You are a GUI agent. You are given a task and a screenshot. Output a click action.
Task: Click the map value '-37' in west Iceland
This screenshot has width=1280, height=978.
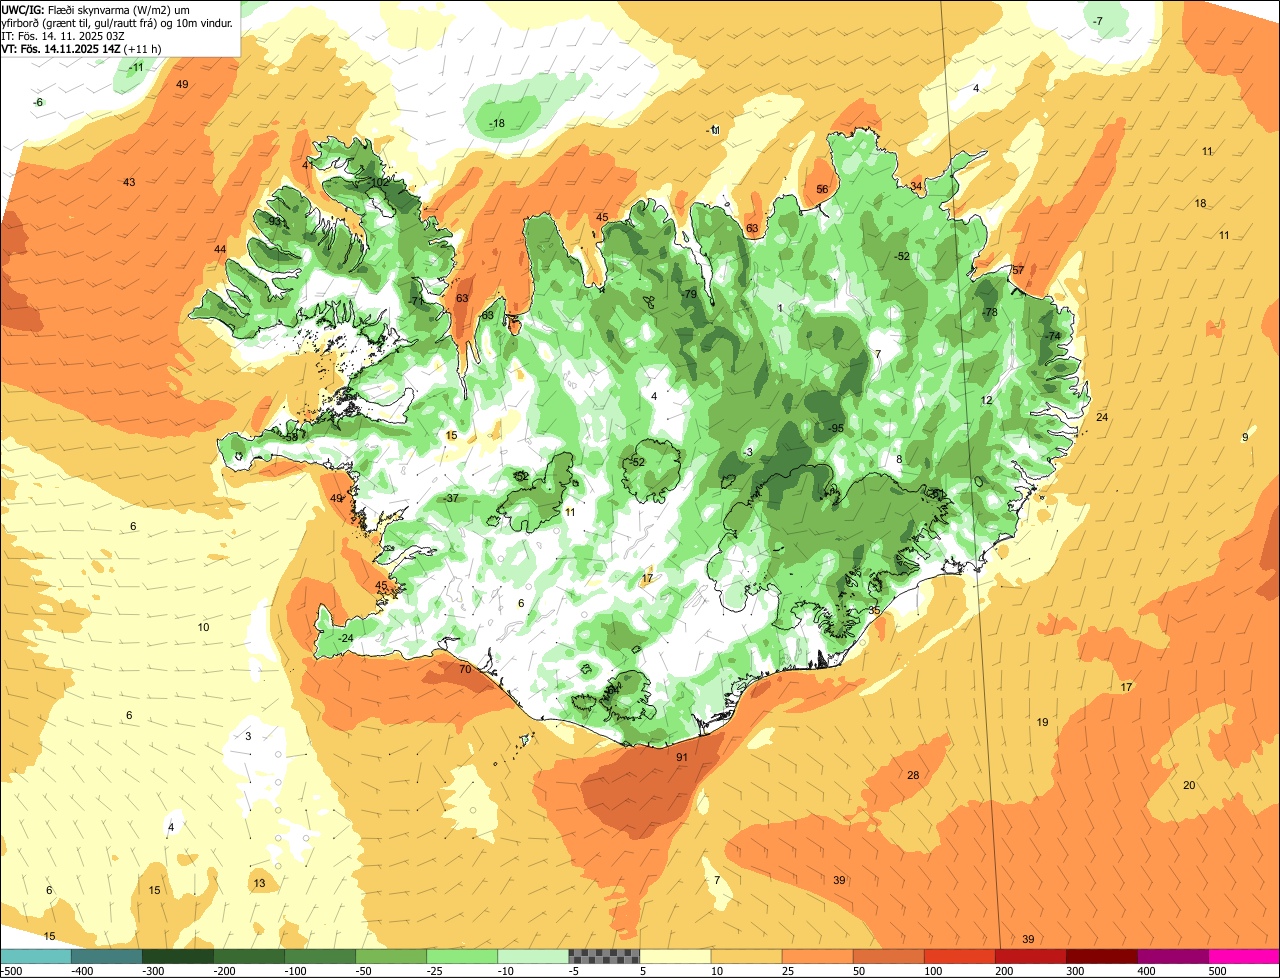(451, 498)
